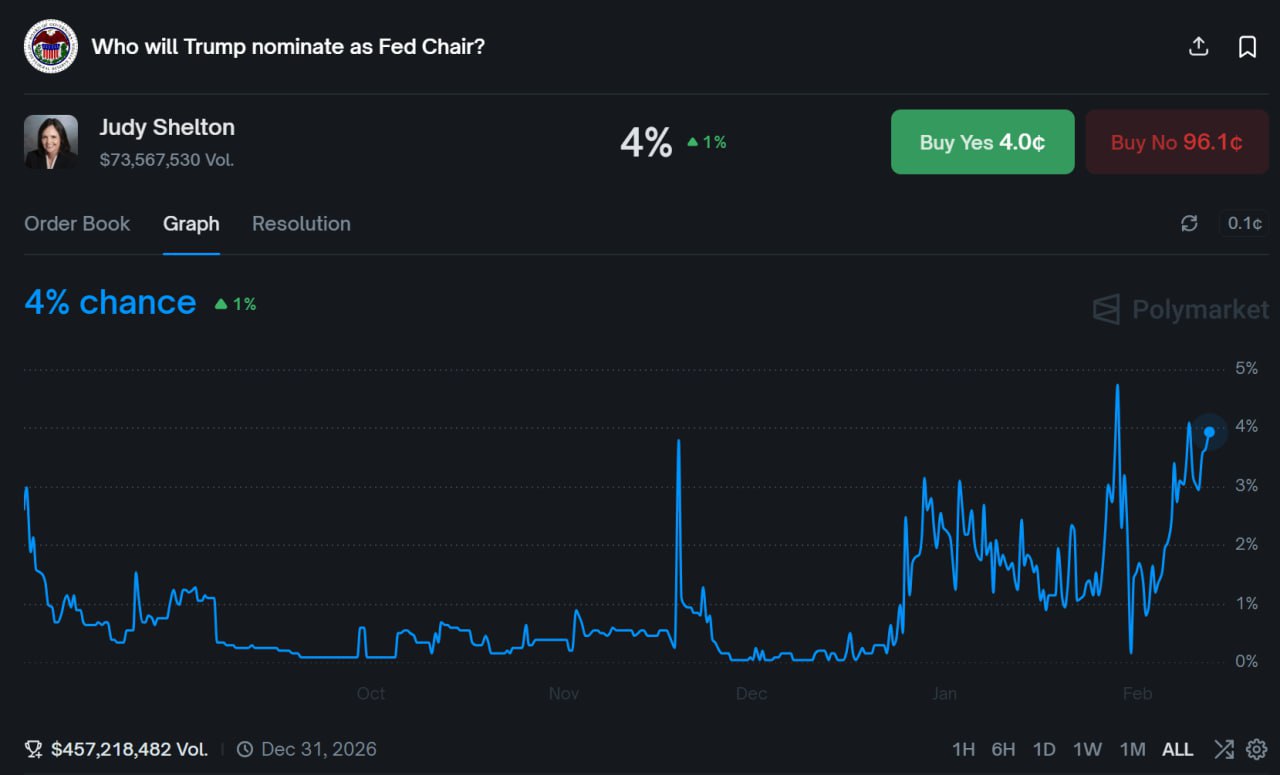Screen dimensions: 1280x775
Task: Switch to the Order Book tab
Action: point(77,224)
